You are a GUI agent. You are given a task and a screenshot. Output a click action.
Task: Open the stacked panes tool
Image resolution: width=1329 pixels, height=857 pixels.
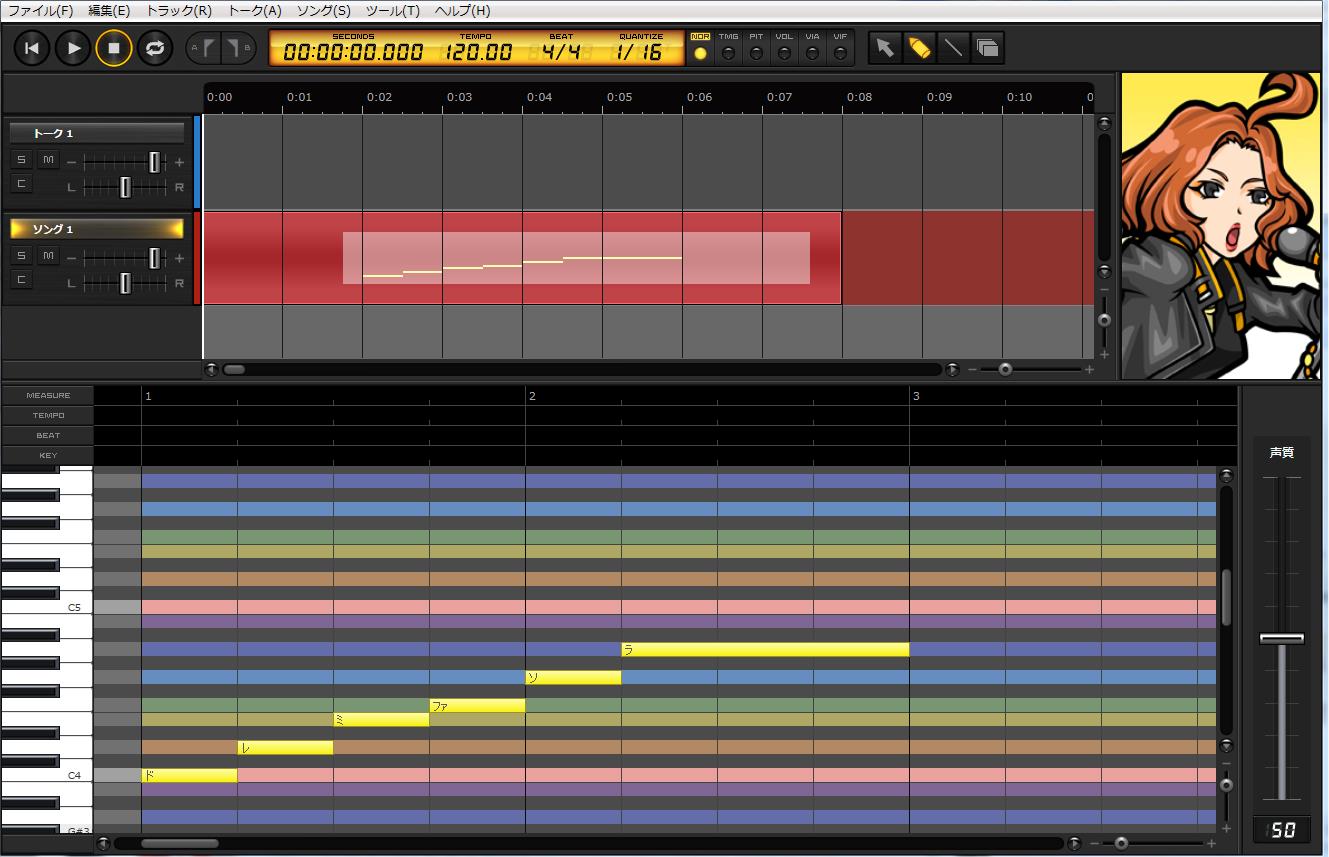click(987, 47)
